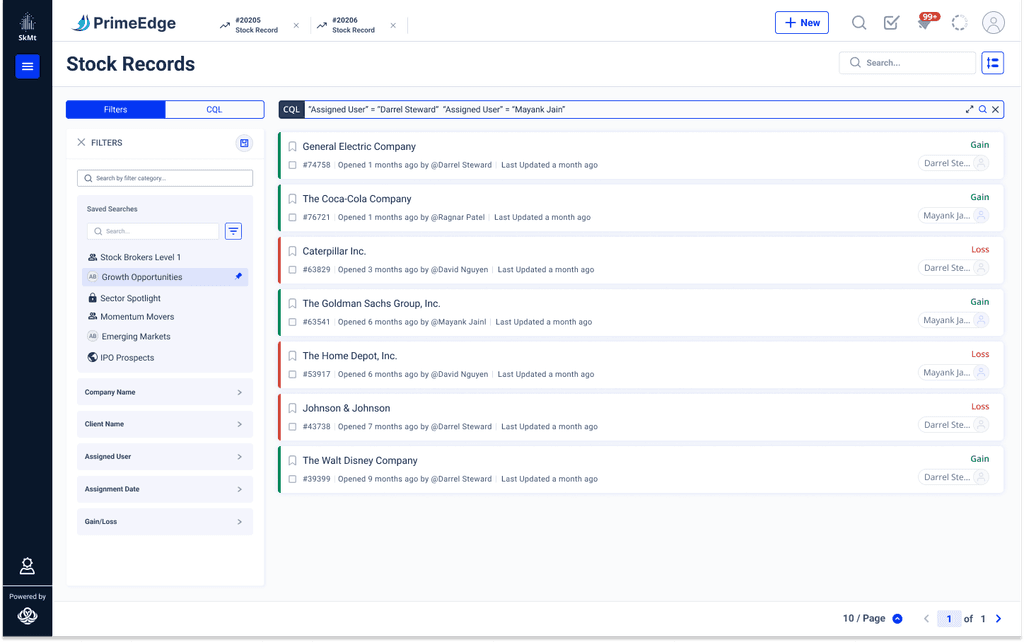Focus the Stock Records Search field
This screenshot has height=642, width=1024.
click(907, 63)
